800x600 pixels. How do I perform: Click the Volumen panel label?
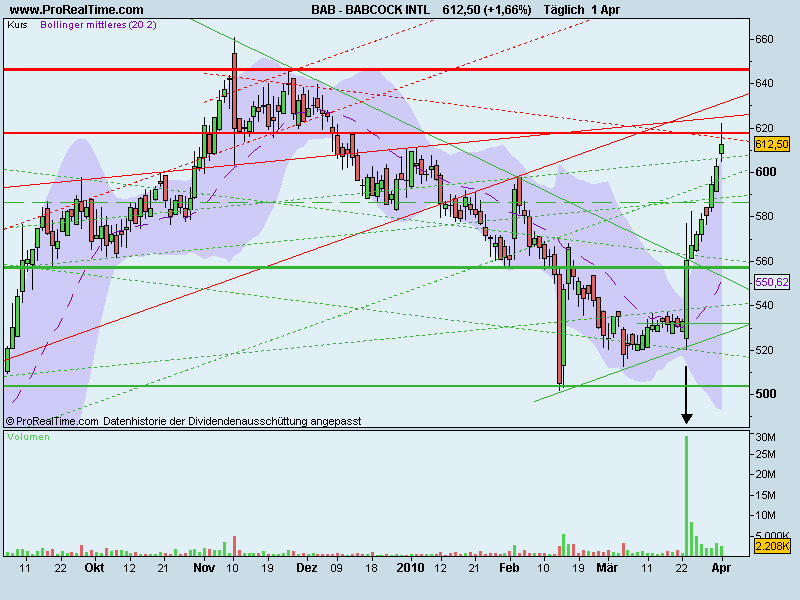28,437
